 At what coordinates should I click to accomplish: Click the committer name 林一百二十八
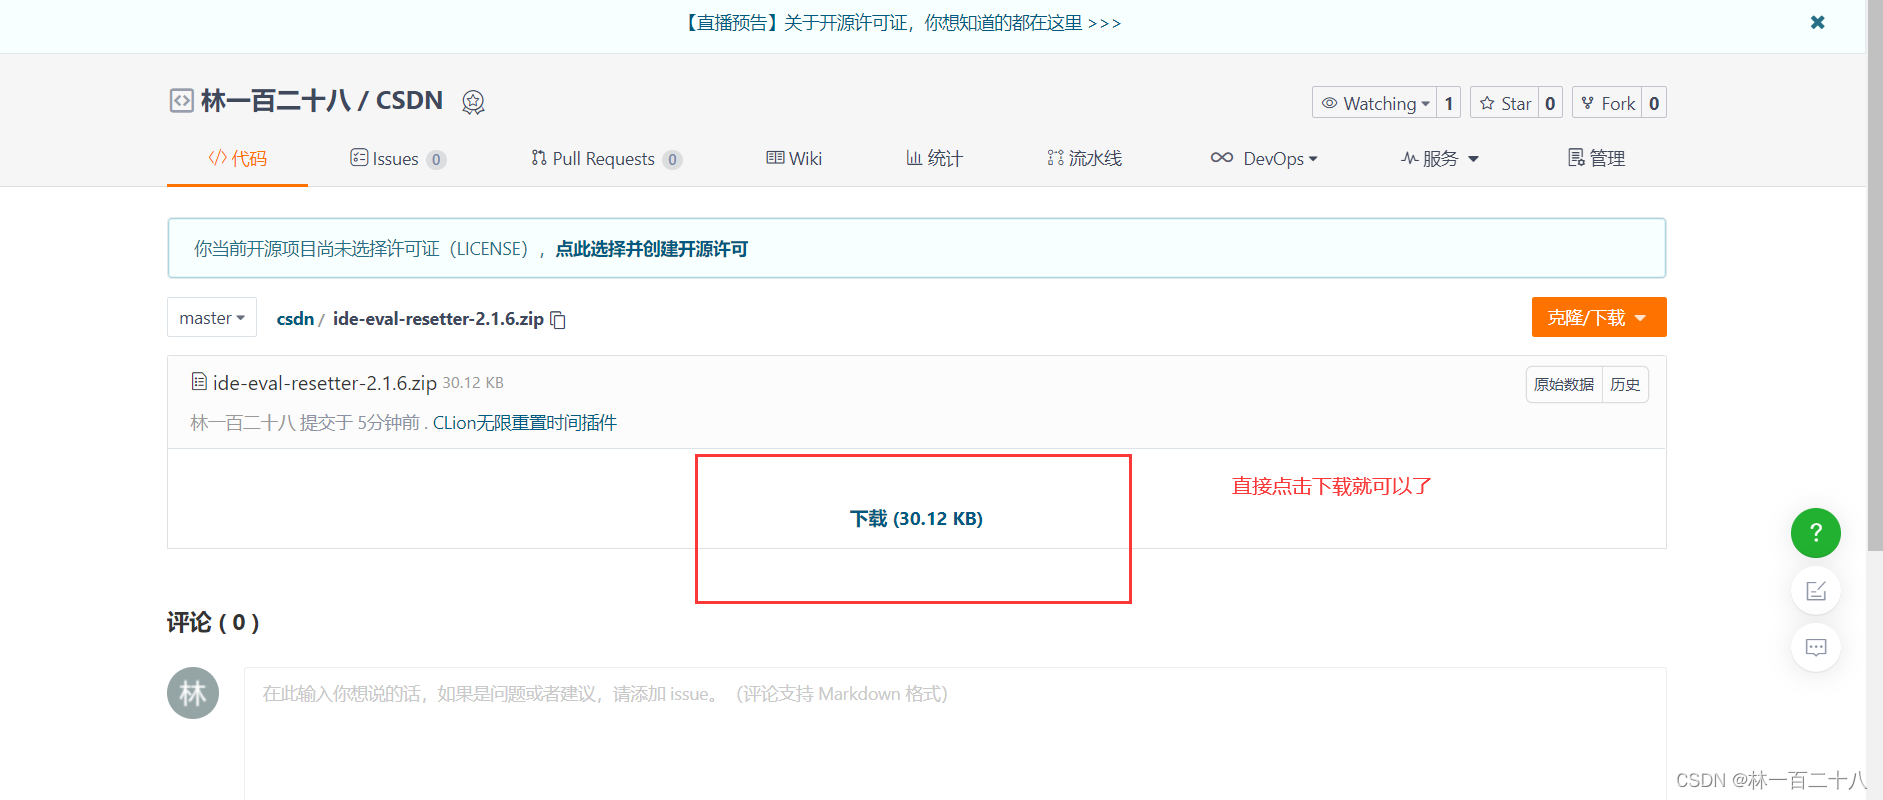pos(242,423)
